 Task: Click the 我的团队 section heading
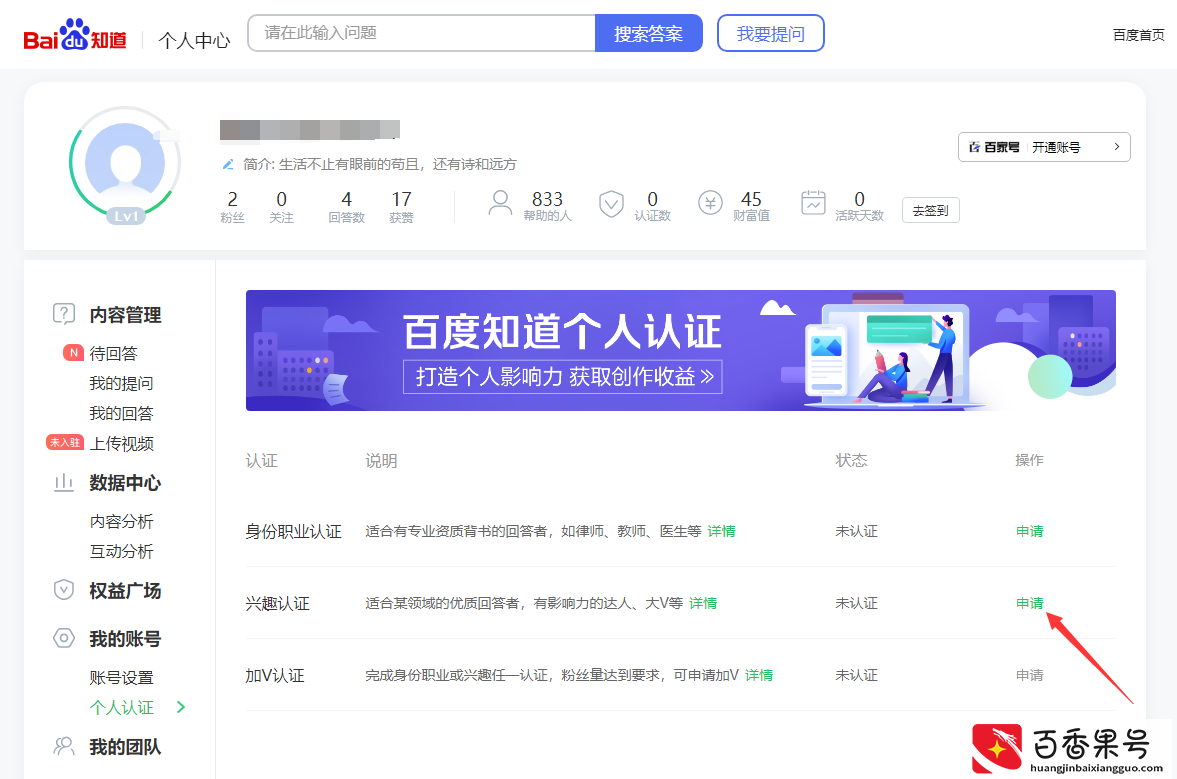coord(125,747)
